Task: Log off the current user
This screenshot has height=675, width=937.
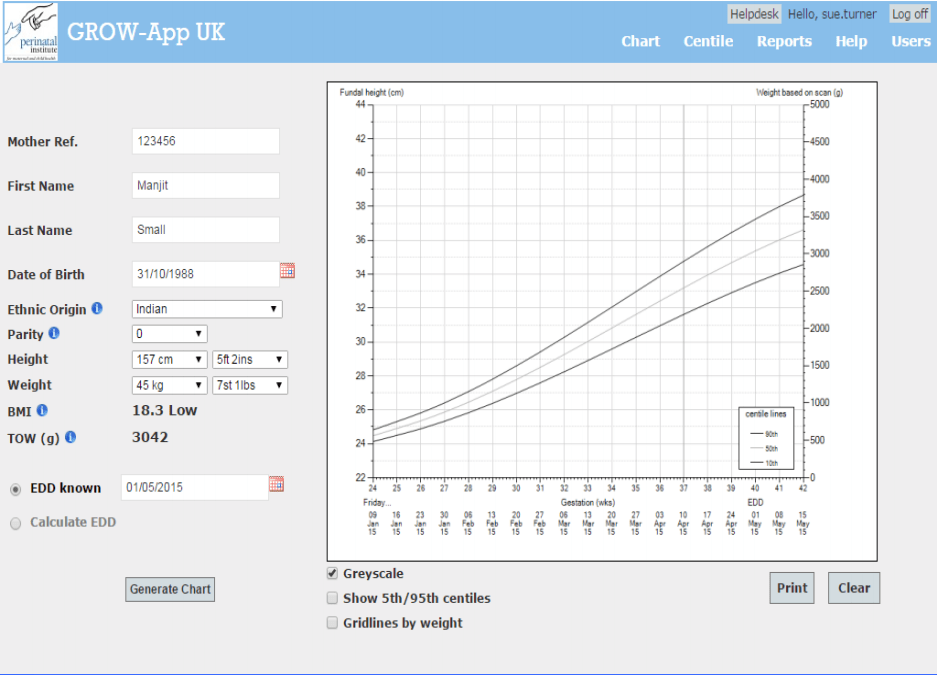Action: point(910,14)
